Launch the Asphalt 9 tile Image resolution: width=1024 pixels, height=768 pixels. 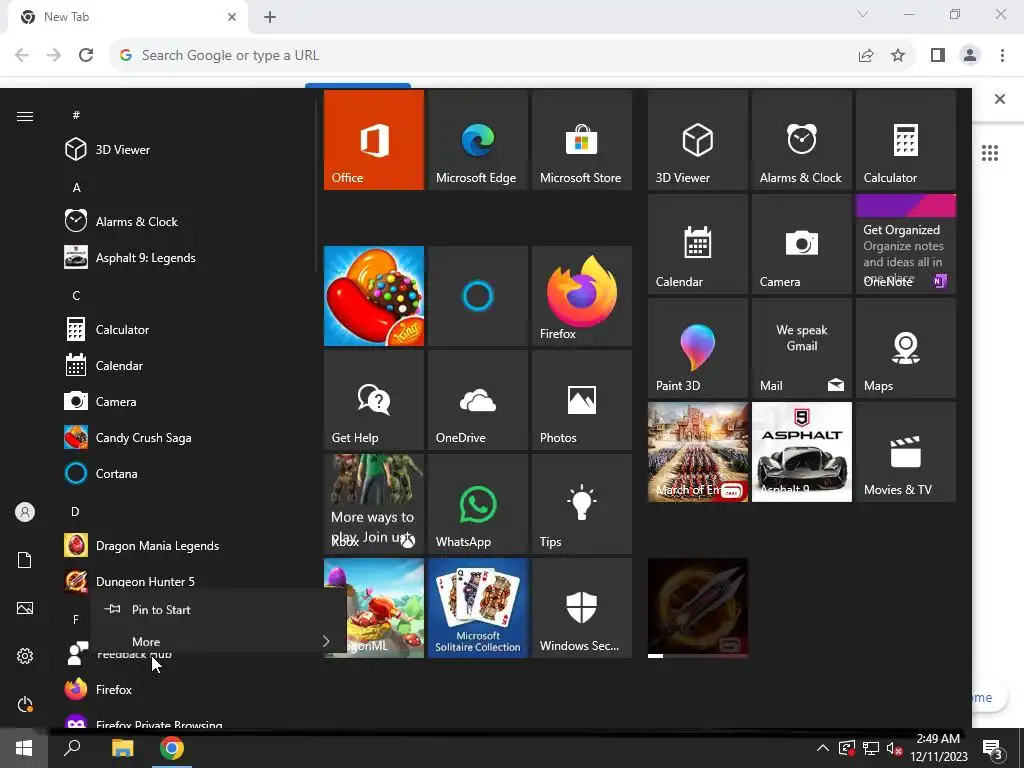(801, 452)
